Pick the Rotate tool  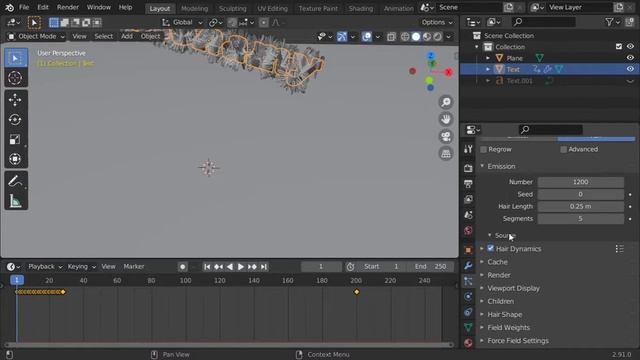(x=16, y=120)
